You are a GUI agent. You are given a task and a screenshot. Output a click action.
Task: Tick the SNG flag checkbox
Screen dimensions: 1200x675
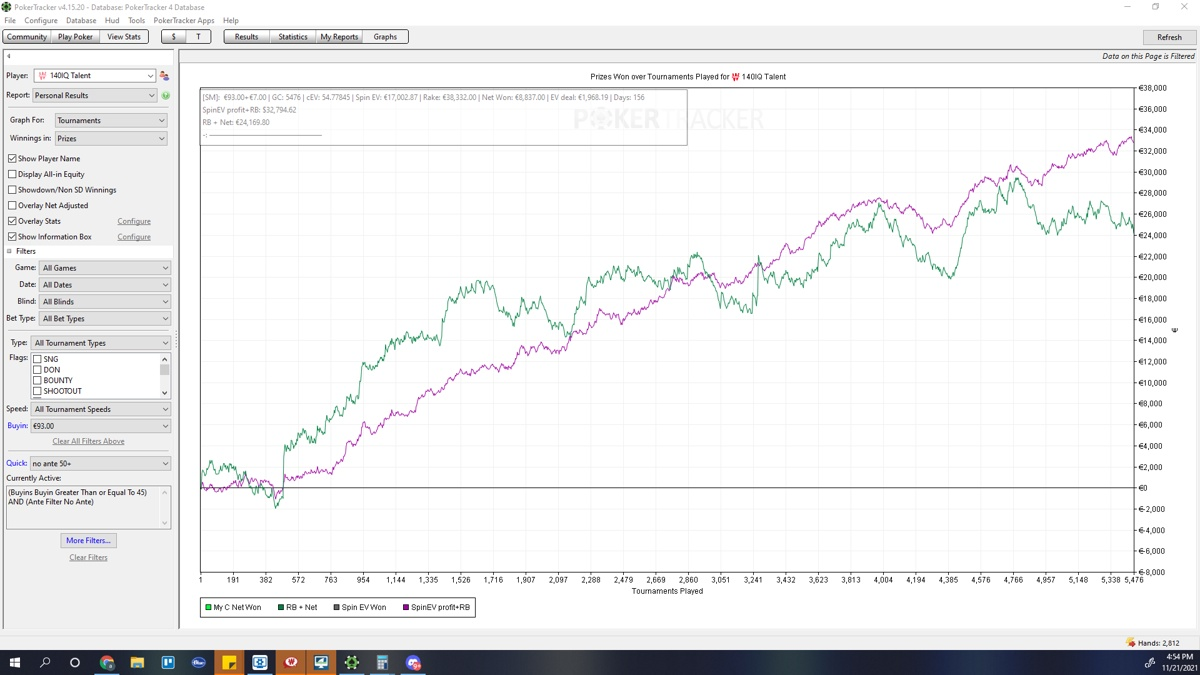(x=38, y=359)
